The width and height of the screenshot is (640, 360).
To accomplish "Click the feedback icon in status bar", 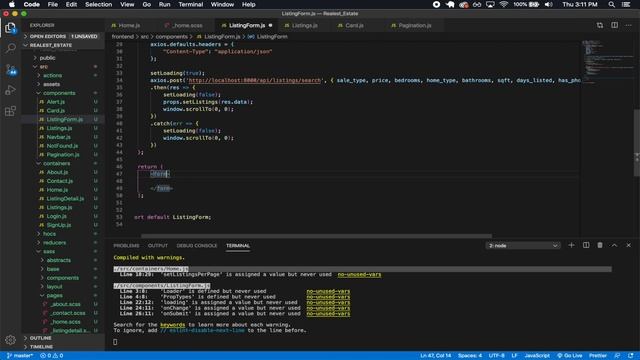I will (617, 356).
